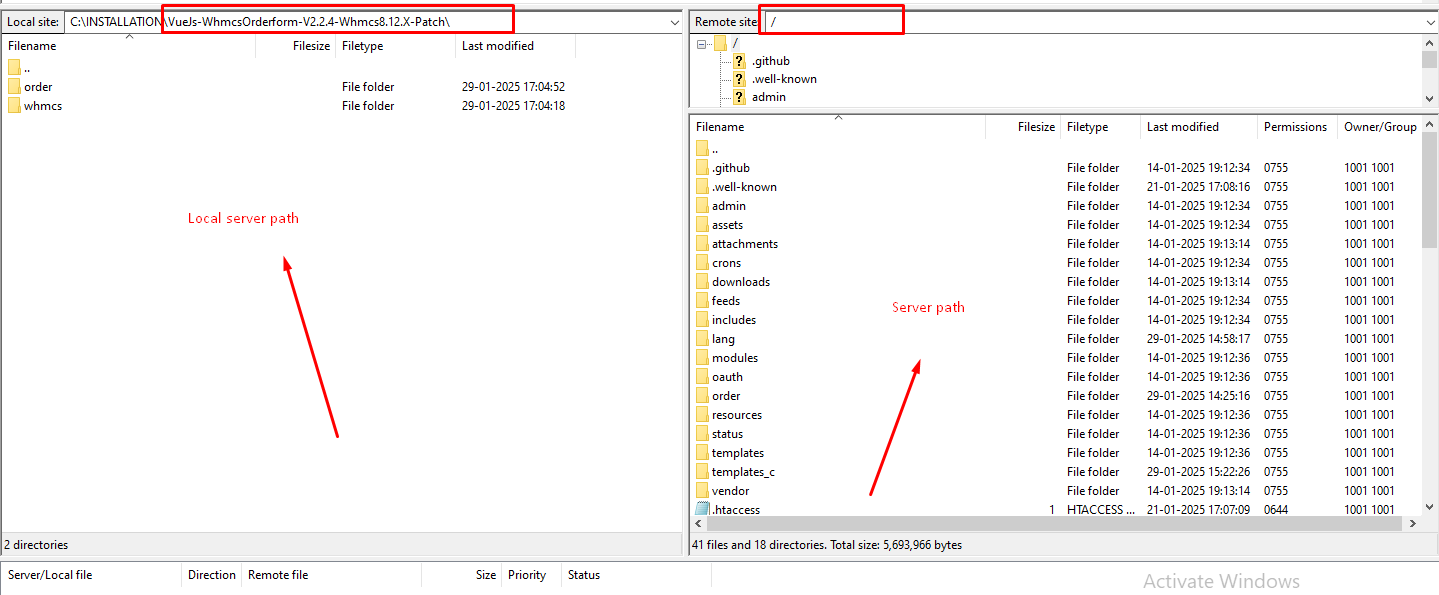Click into the Remote site path field
The height and width of the screenshot is (595, 1439).
click(1090, 22)
